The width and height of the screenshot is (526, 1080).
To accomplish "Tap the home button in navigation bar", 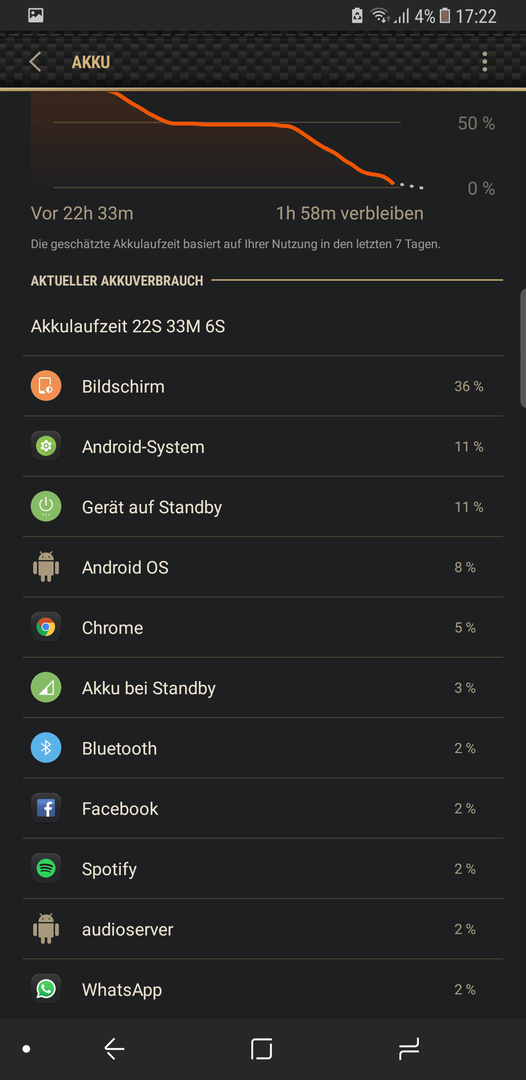I will pos(262,1049).
